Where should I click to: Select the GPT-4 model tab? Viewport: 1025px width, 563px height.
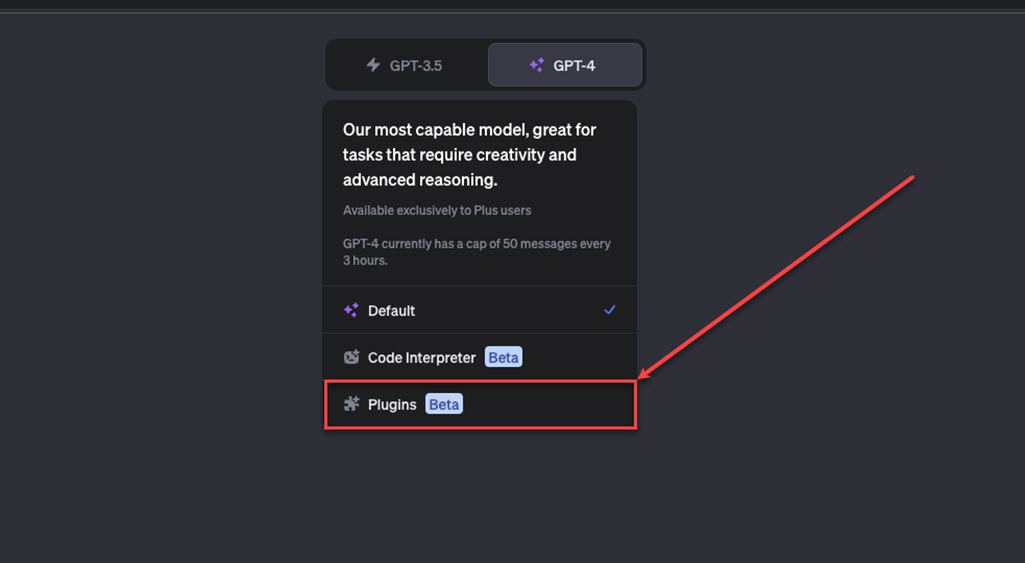pyautogui.click(x=565, y=65)
